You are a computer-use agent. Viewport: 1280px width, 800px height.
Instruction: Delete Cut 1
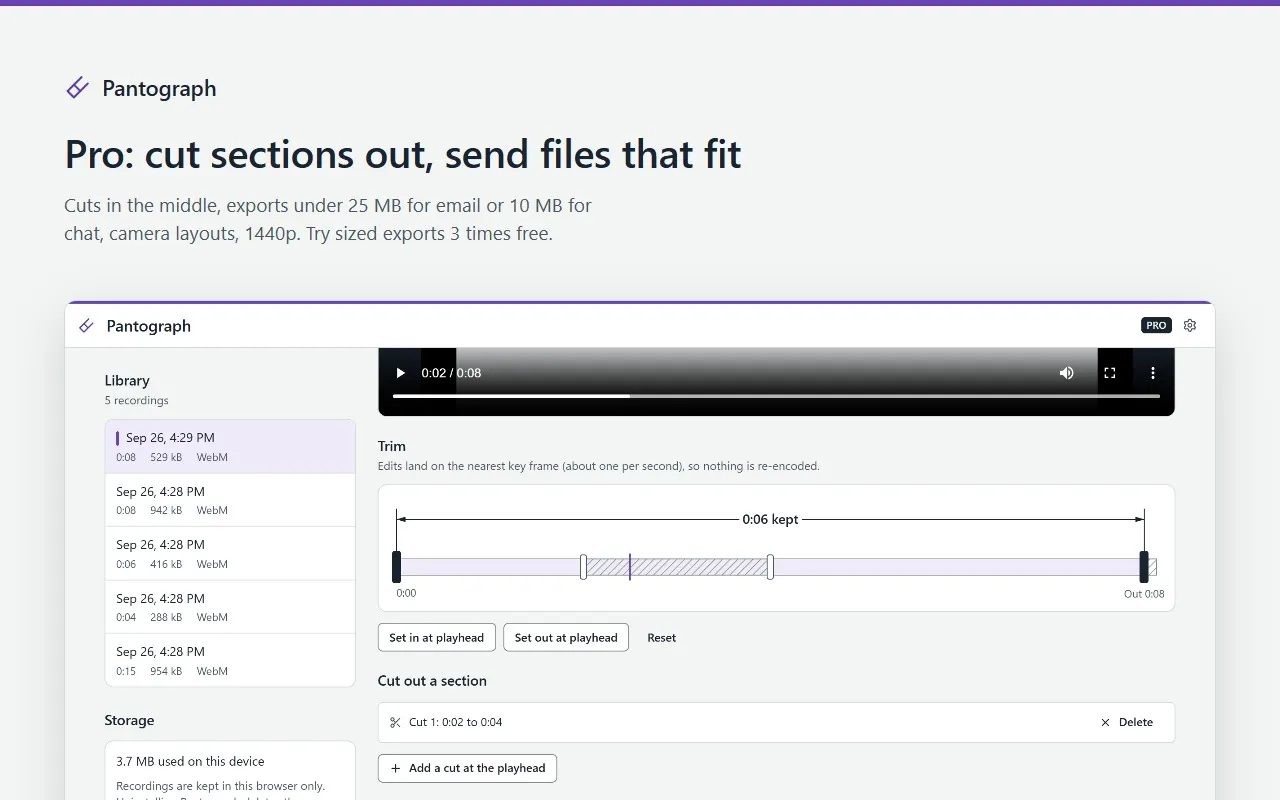[1127, 722]
